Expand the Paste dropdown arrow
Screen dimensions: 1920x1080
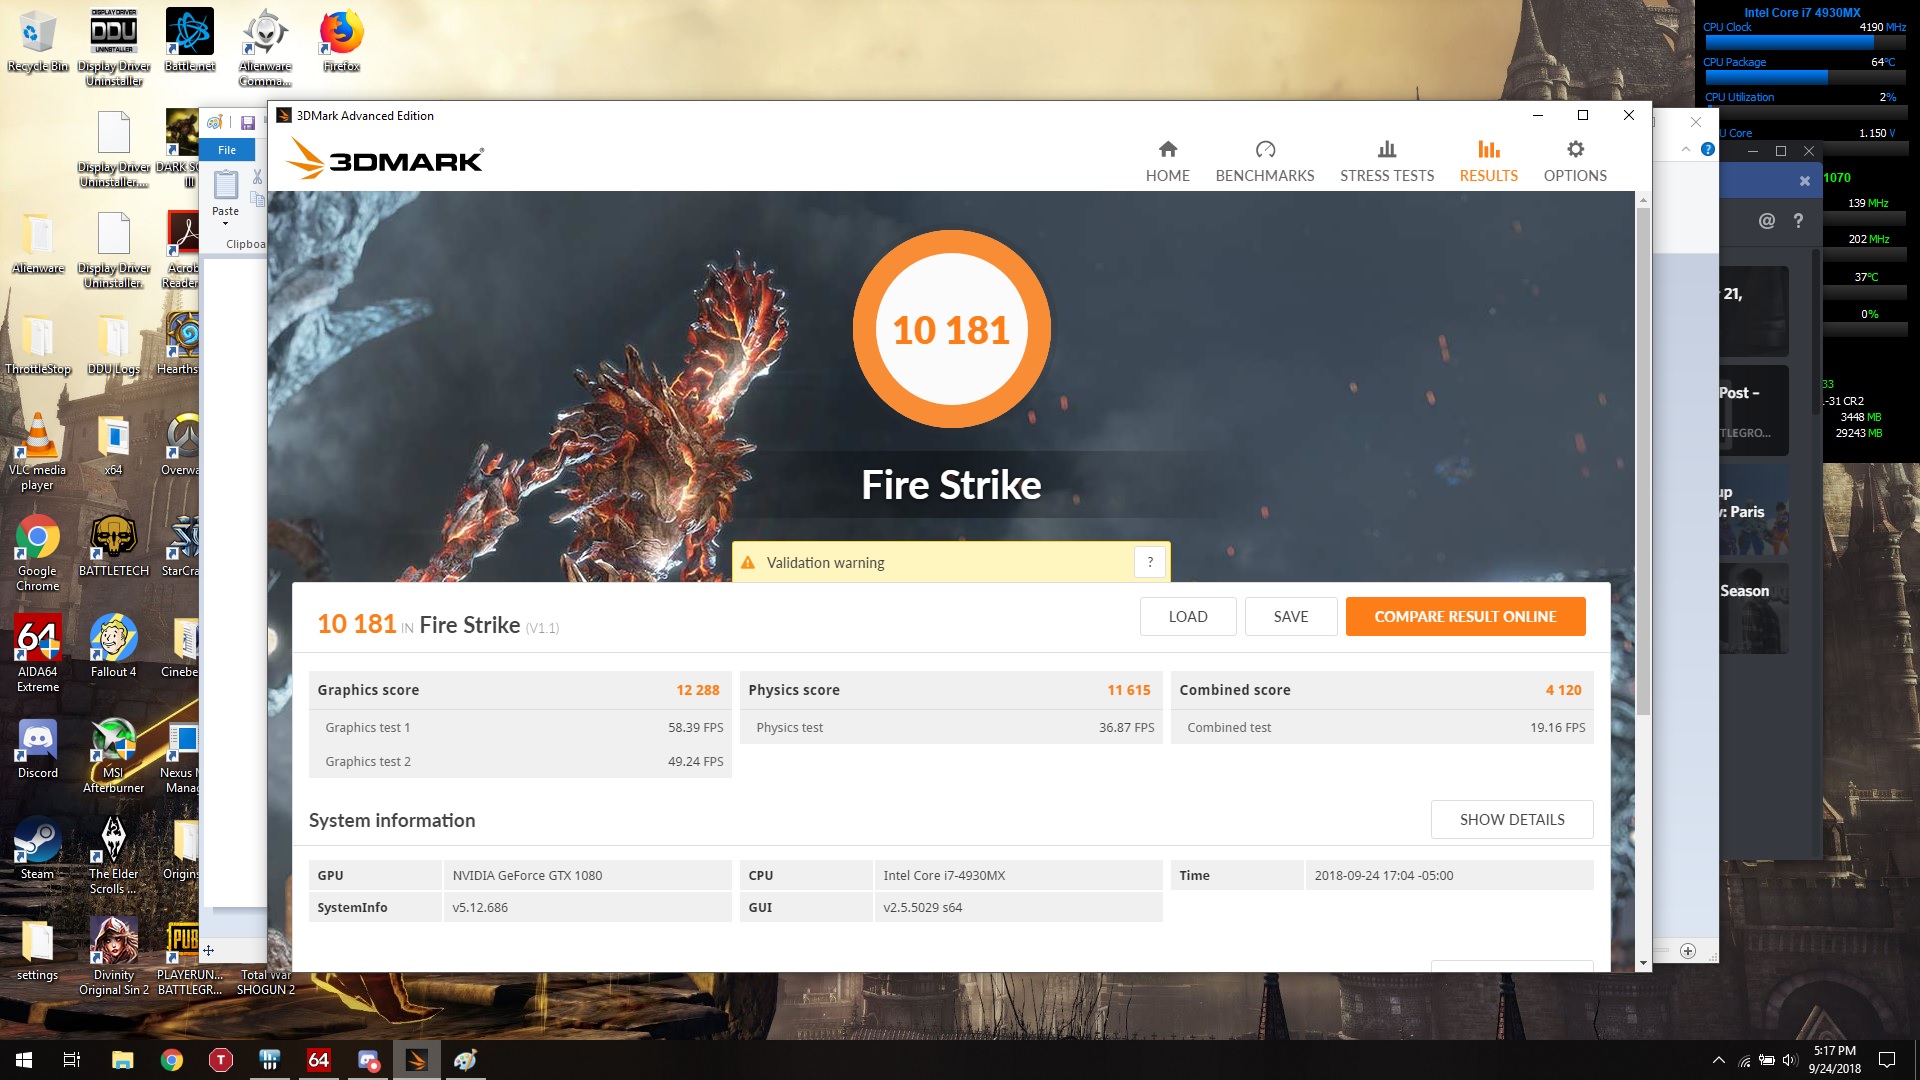point(225,223)
